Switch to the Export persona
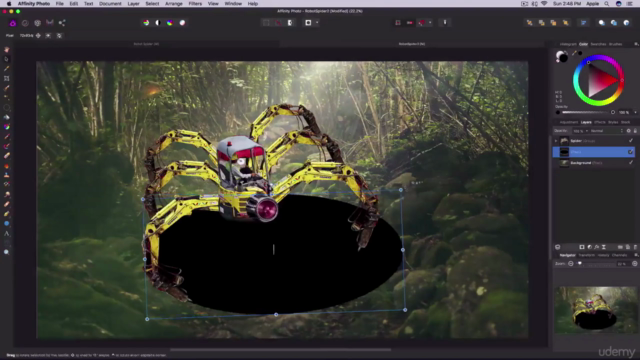Viewport: 640px width, 360px height. (x=62, y=23)
